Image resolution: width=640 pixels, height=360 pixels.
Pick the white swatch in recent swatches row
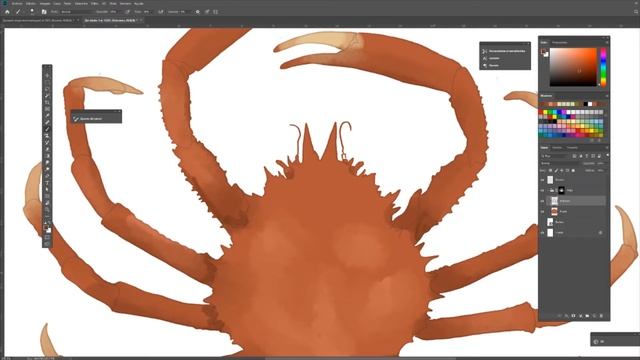(x=590, y=104)
